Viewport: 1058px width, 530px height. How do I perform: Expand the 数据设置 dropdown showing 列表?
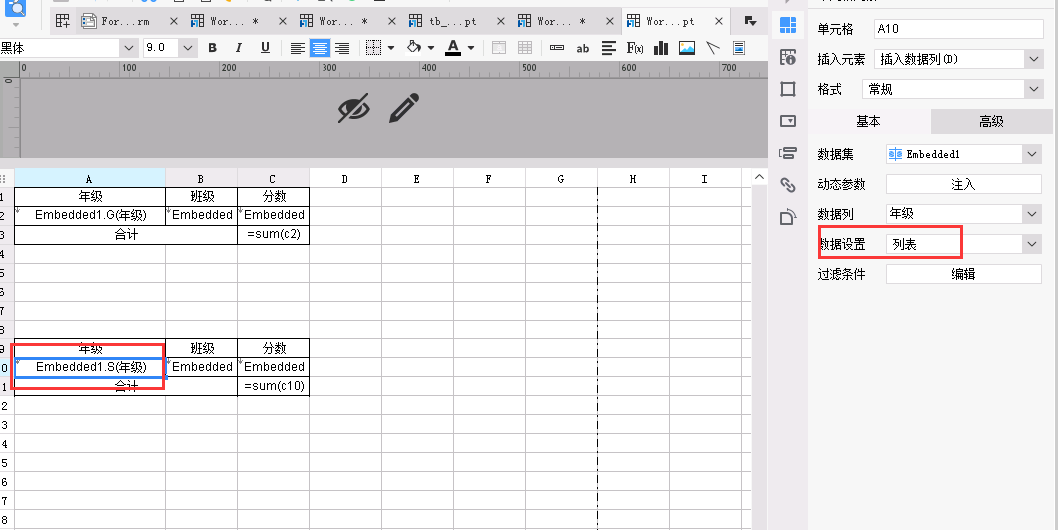click(x=964, y=244)
